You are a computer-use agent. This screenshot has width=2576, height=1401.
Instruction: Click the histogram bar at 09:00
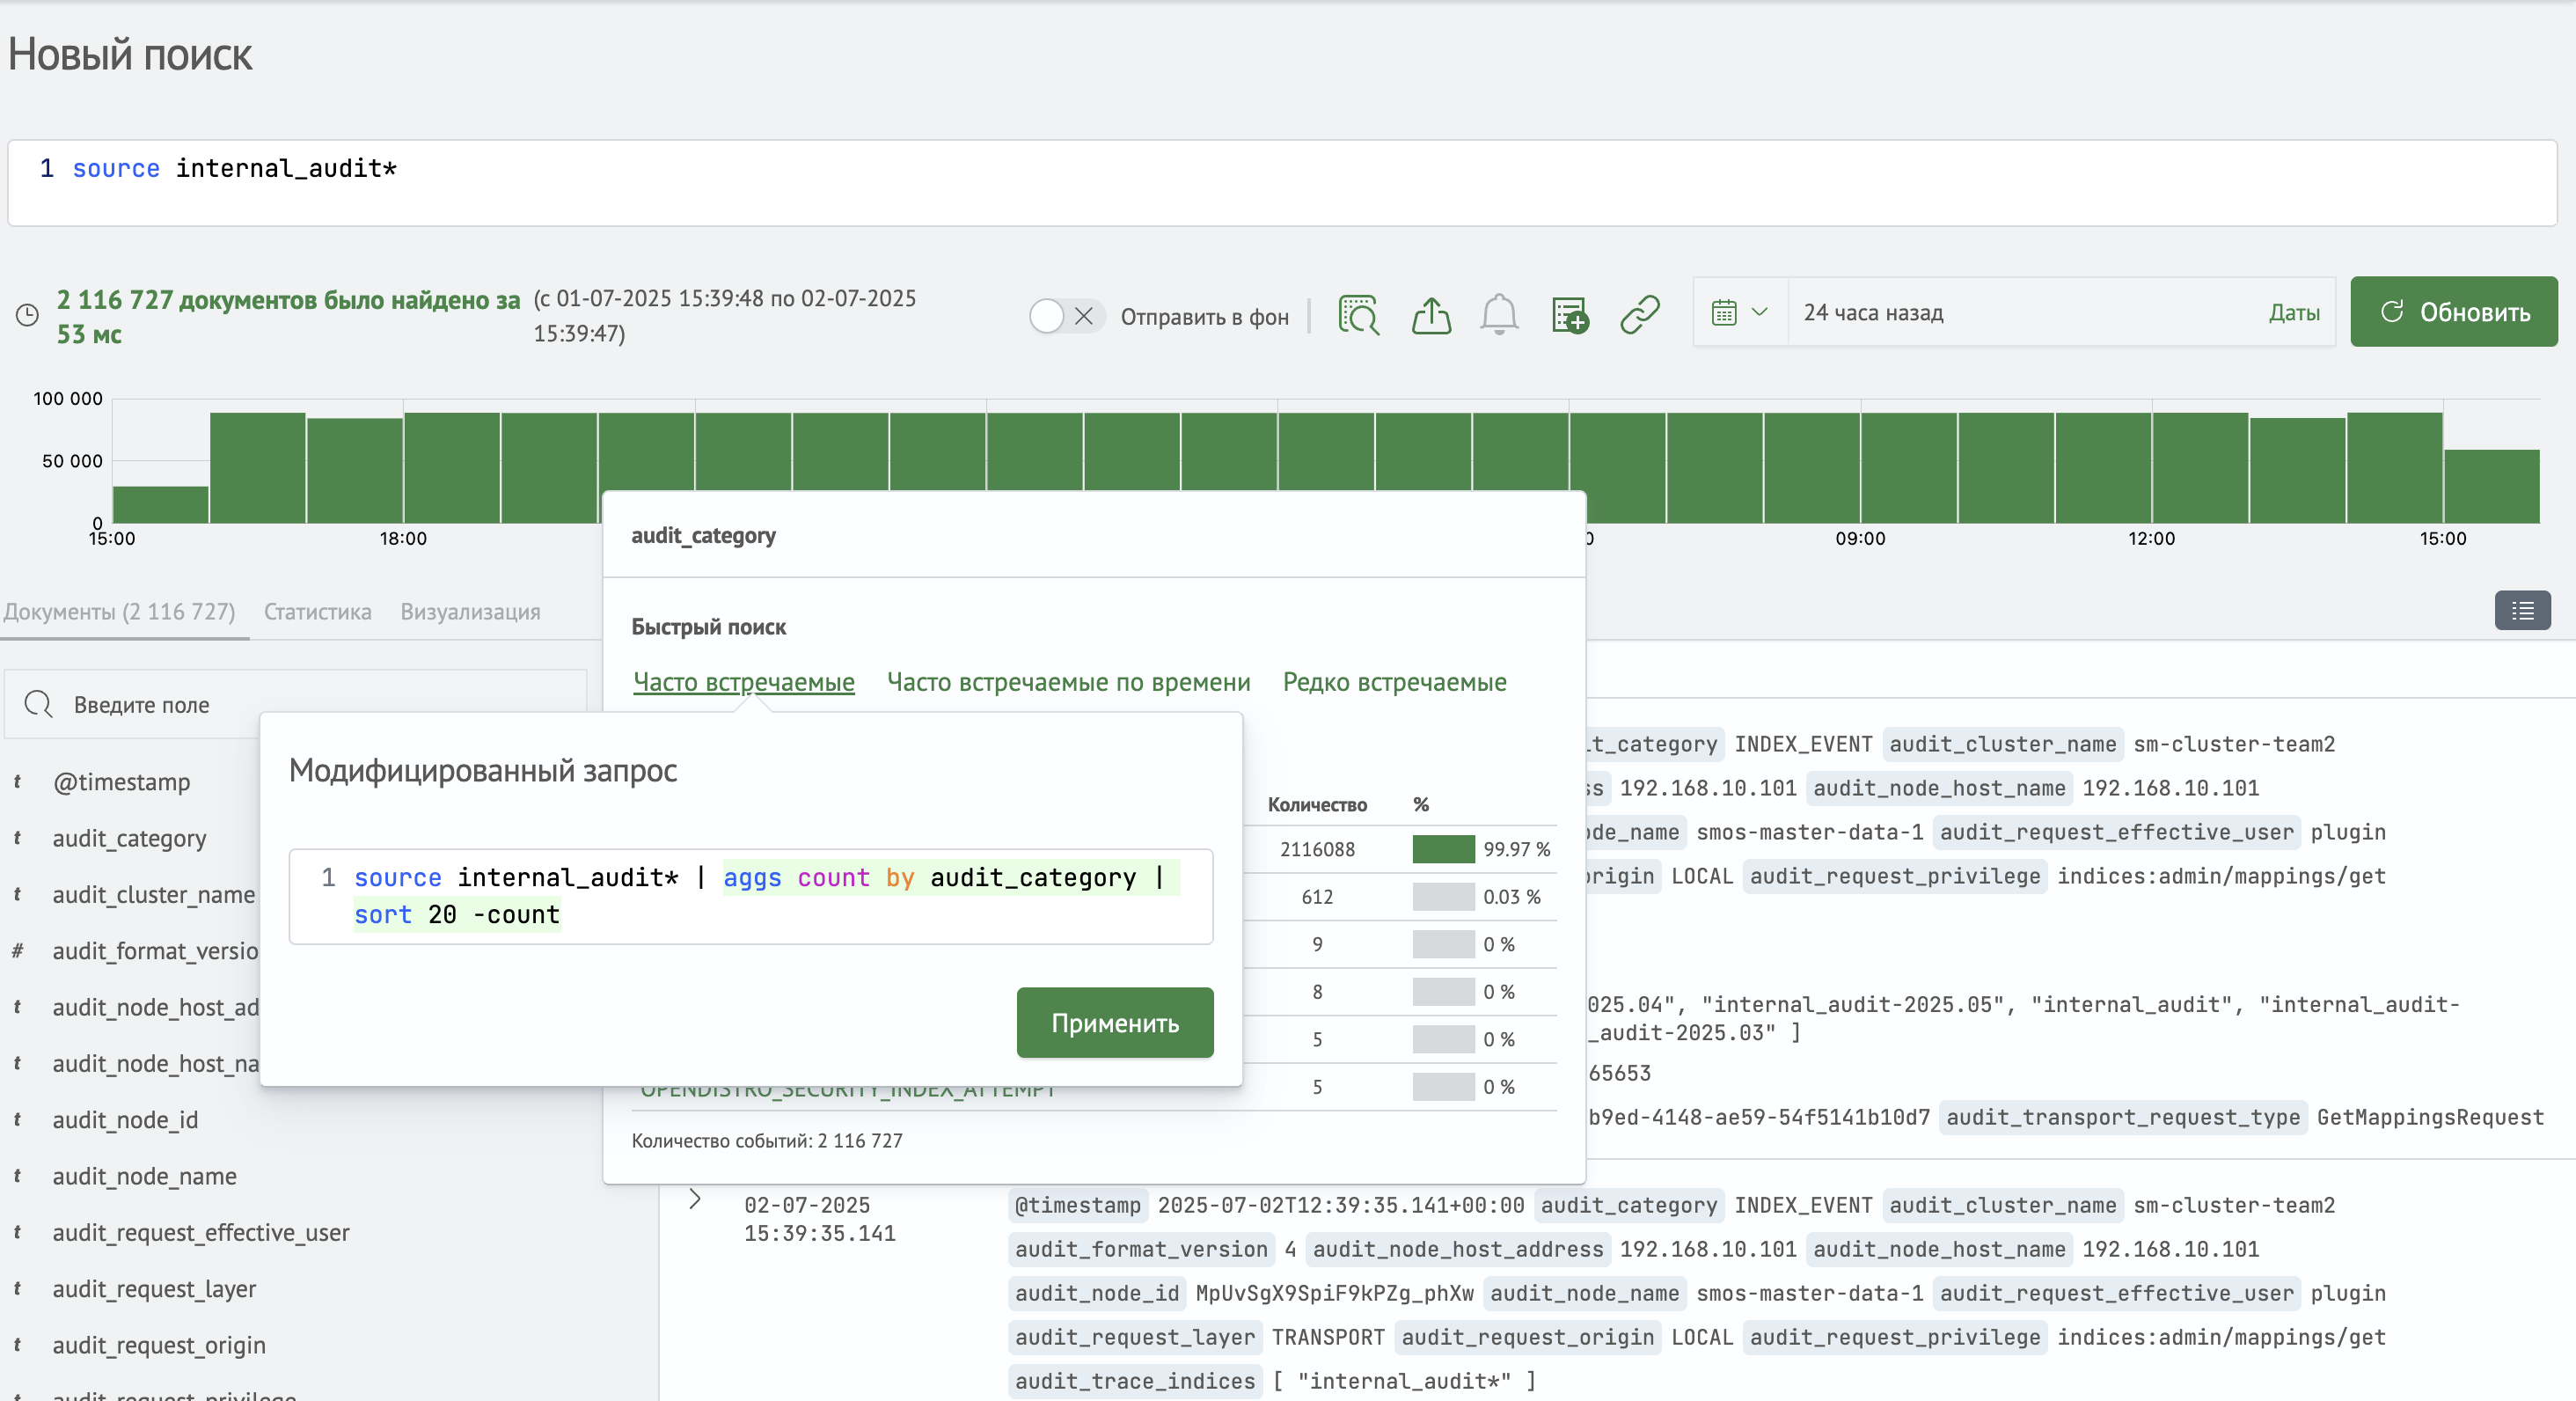[x=1908, y=467]
